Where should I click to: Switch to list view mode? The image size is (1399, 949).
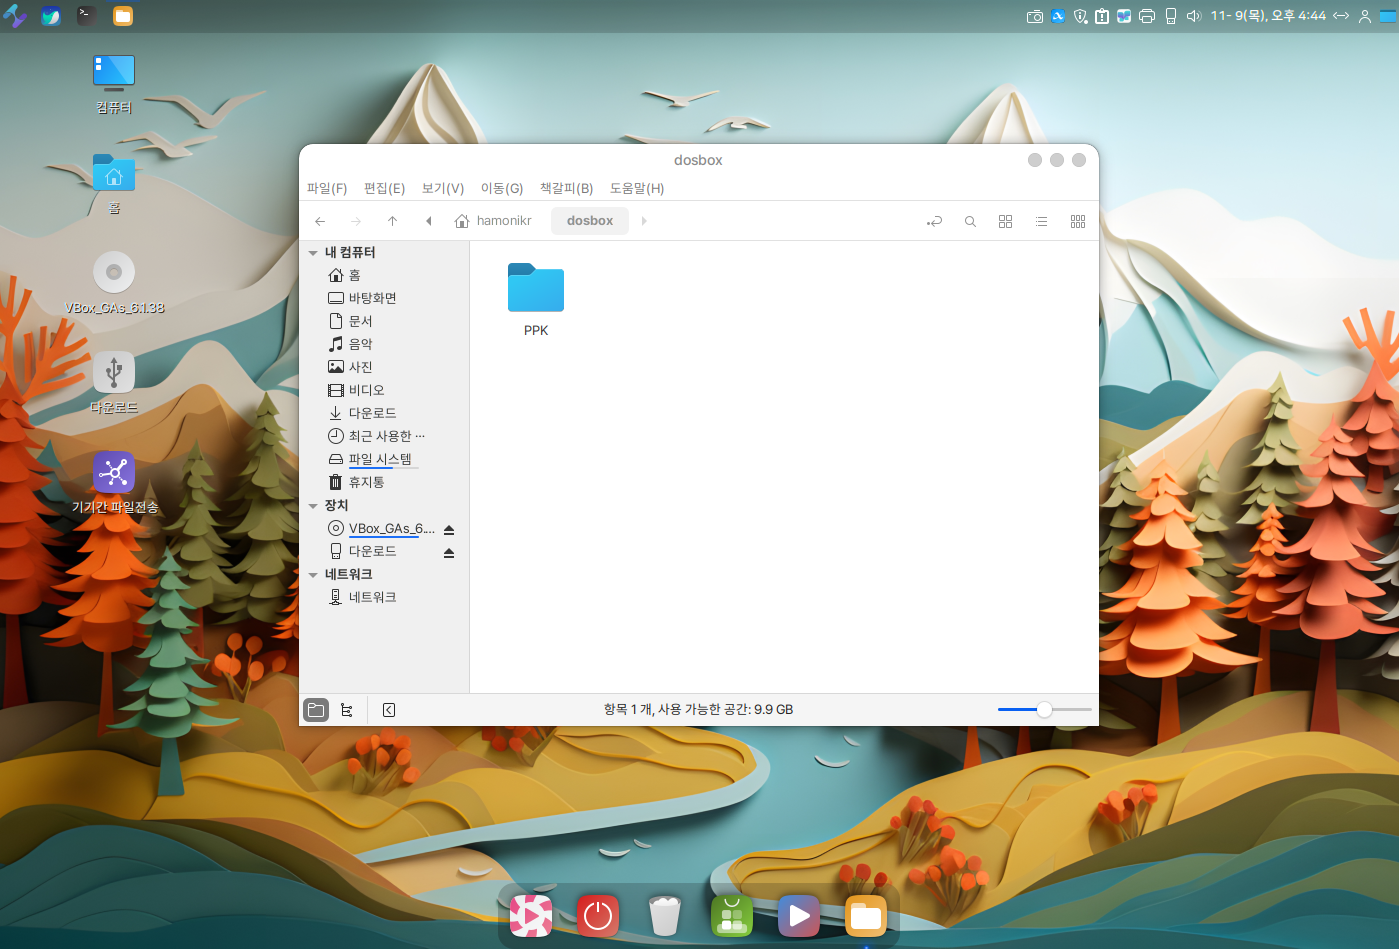coord(1041,221)
